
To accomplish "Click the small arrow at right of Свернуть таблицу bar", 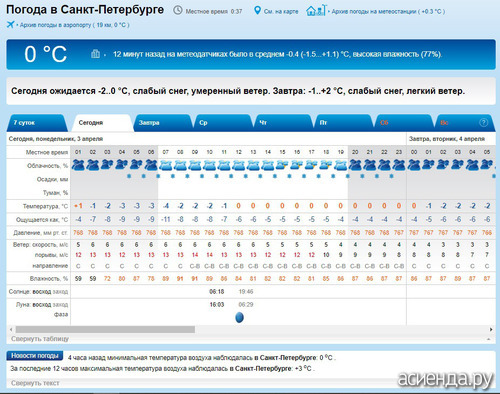I will [x=489, y=339].
